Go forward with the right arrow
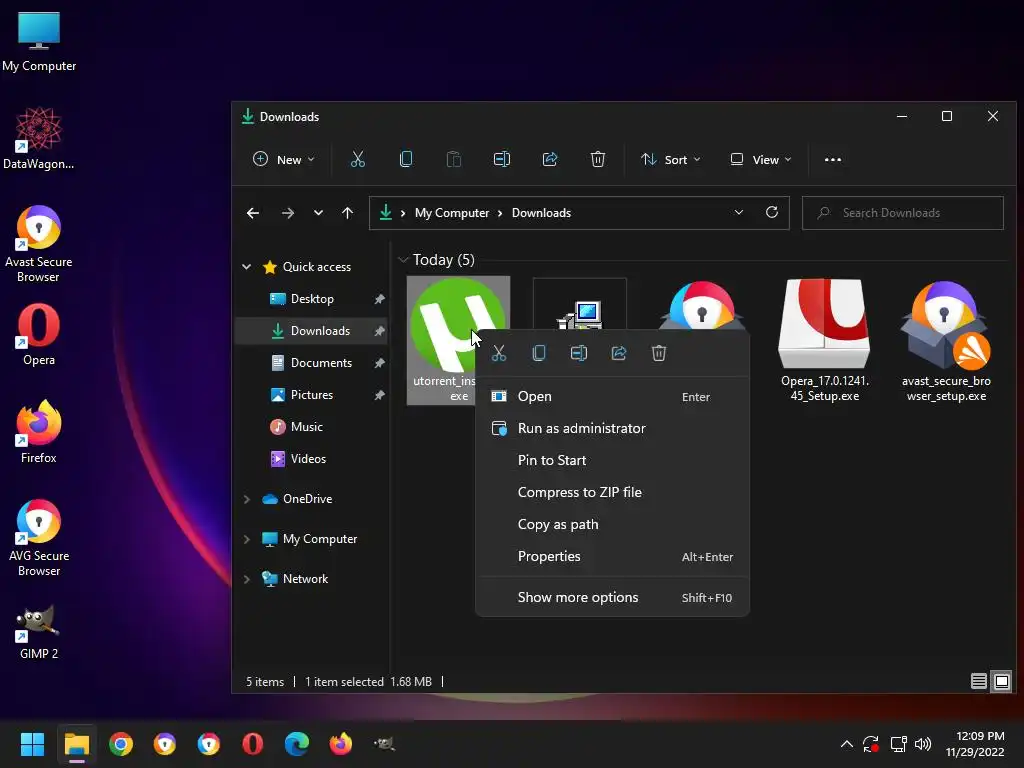Screen dimensions: 1024x768 click(x=287, y=213)
